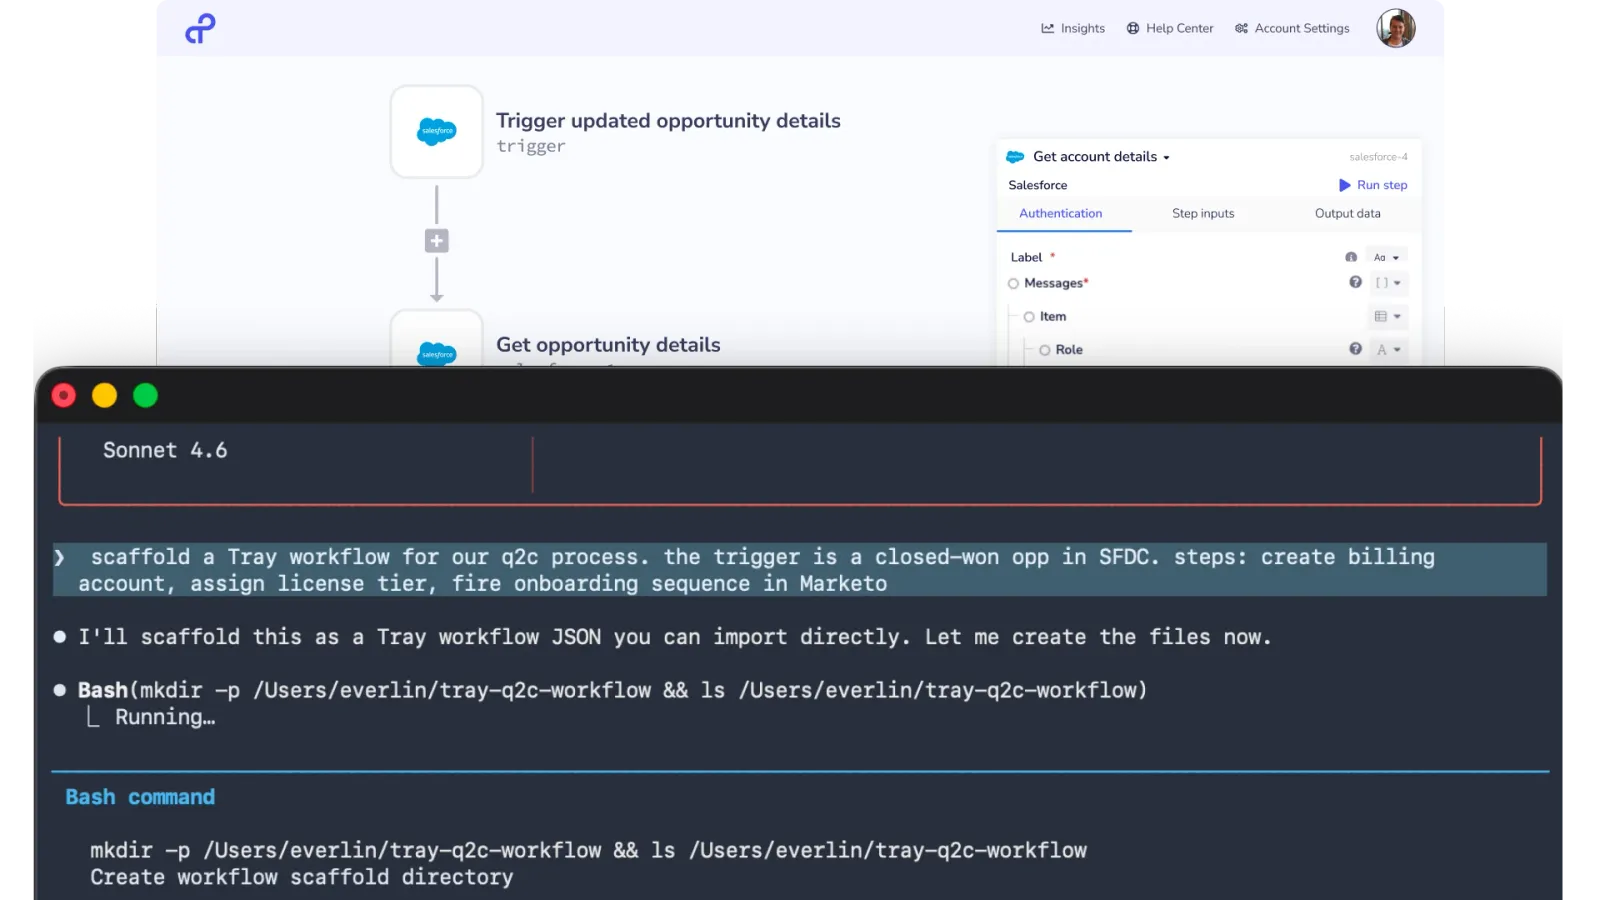Select the Salesforce trigger step icon
The height and width of the screenshot is (900, 1600).
click(x=436, y=131)
